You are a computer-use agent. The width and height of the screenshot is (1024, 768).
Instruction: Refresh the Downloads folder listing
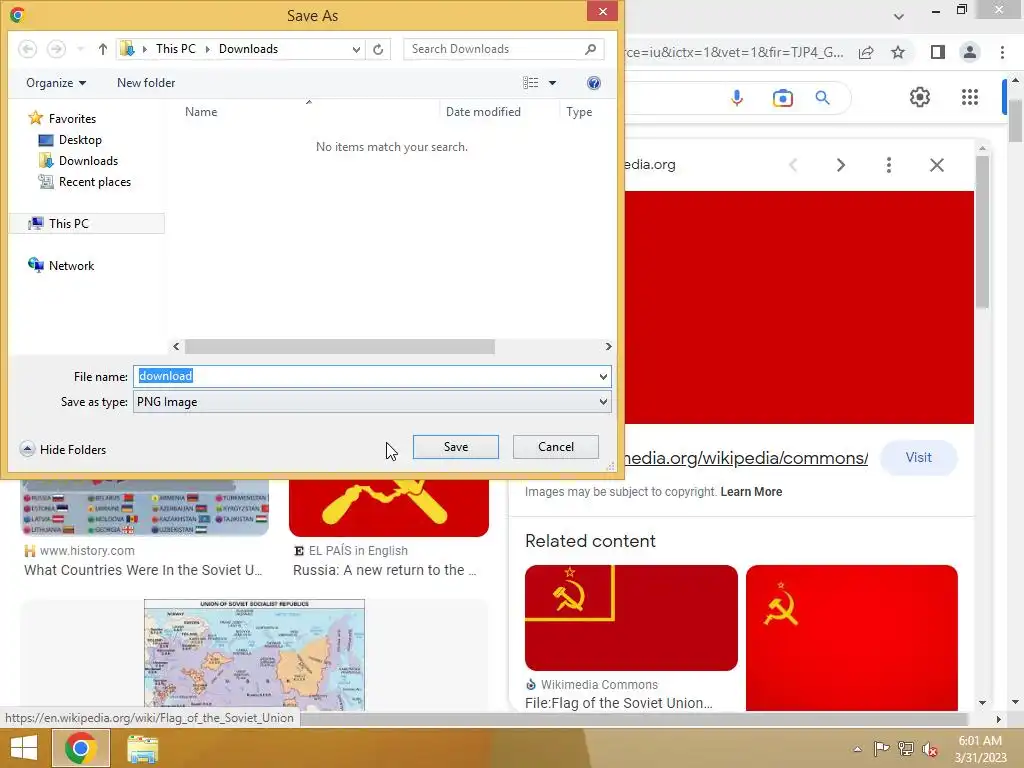pos(378,49)
